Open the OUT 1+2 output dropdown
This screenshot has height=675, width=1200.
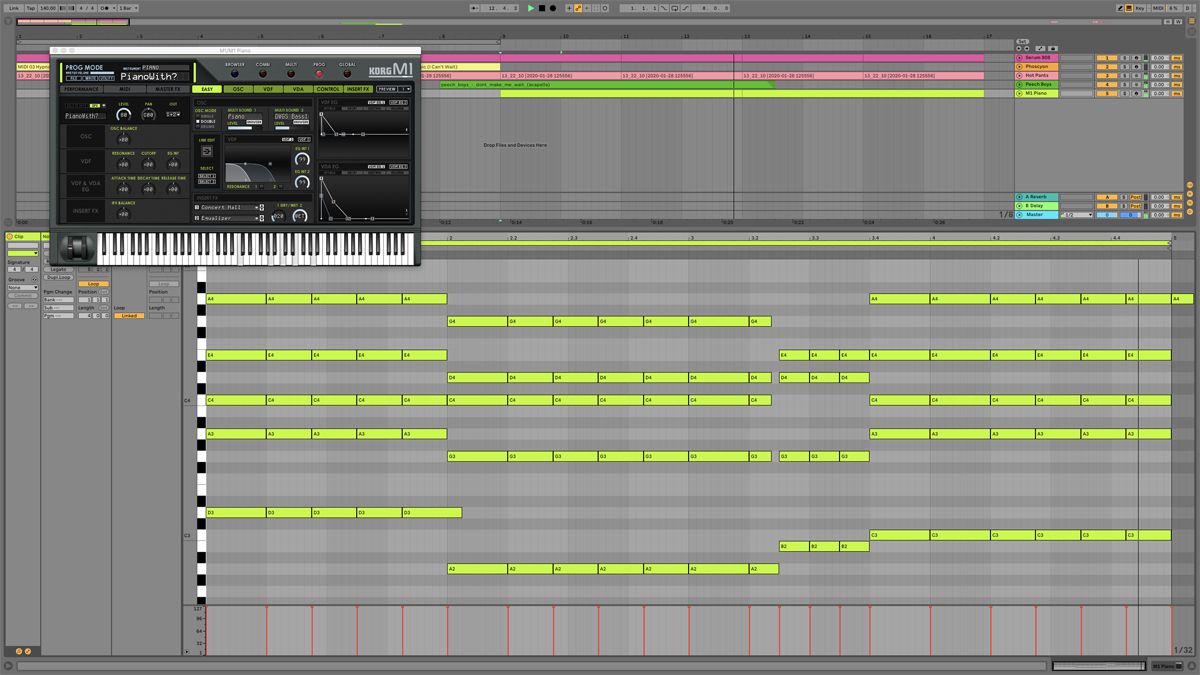pos(173,116)
